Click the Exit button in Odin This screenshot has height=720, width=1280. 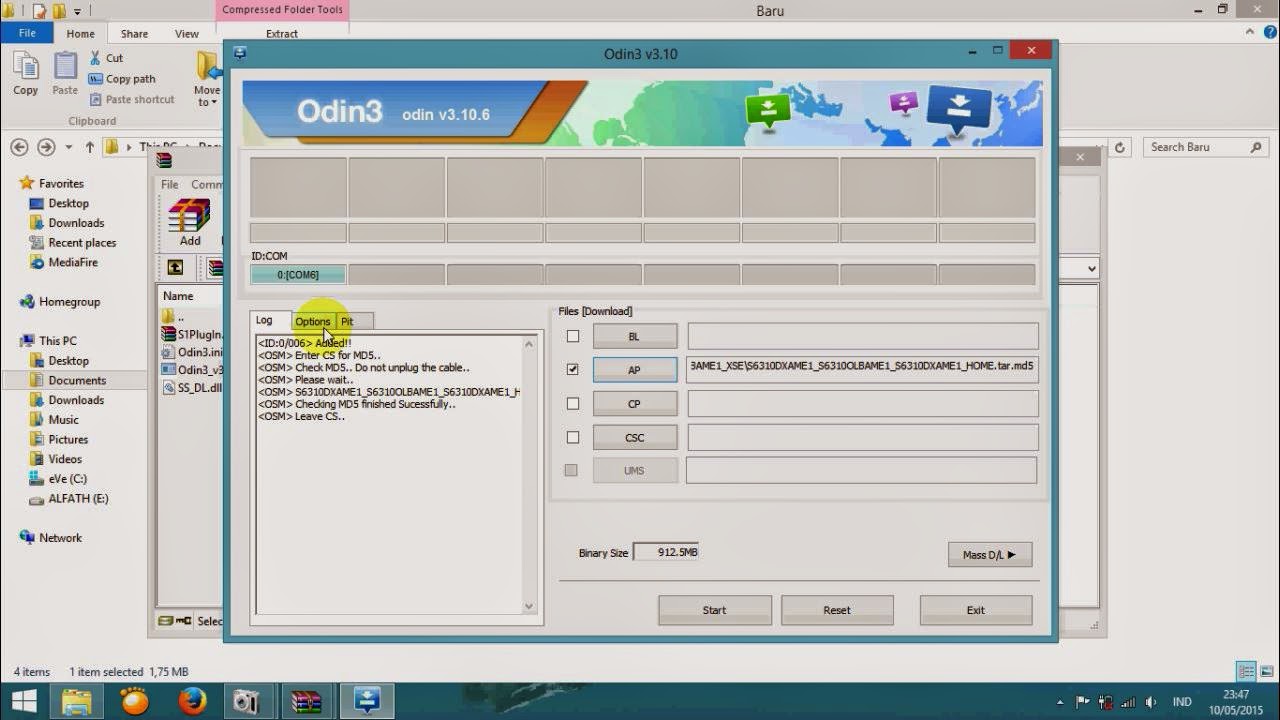click(976, 610)
